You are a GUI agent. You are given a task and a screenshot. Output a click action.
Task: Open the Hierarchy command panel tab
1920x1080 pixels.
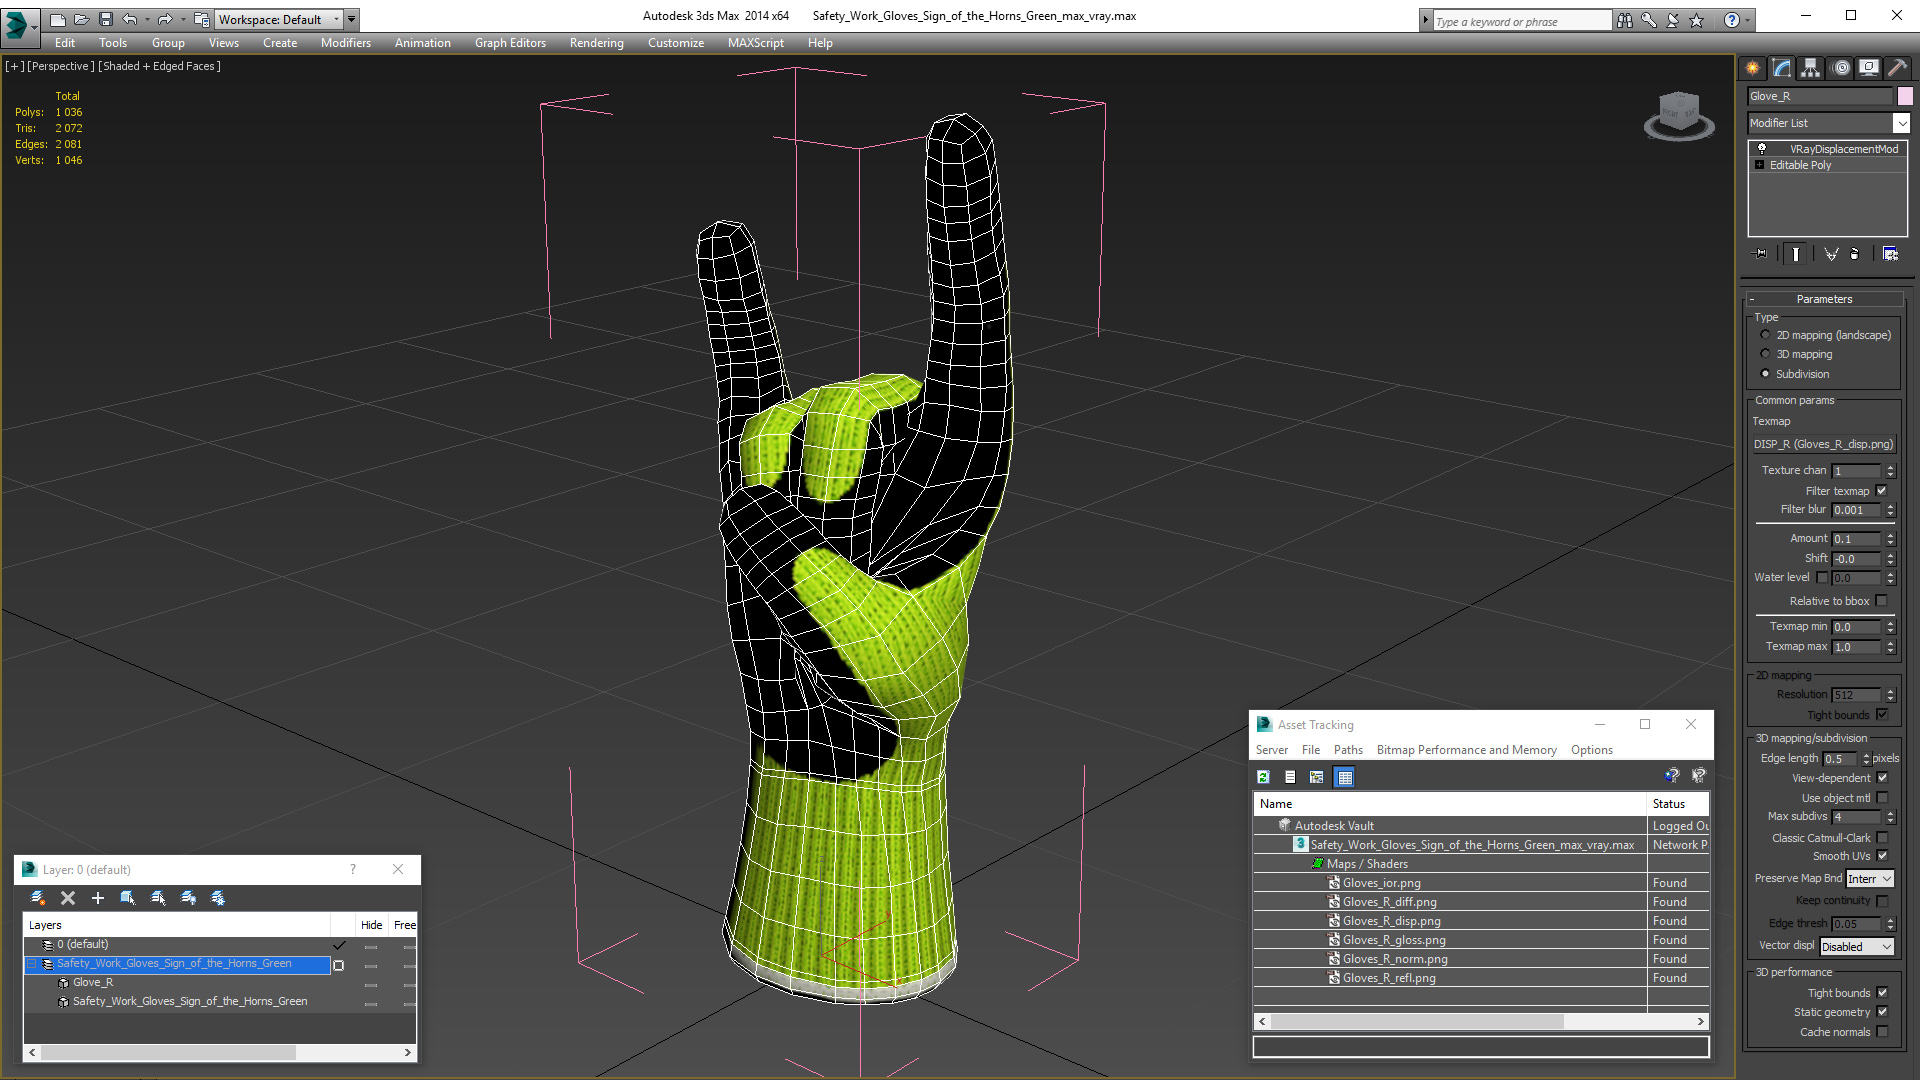[1811, 68]
